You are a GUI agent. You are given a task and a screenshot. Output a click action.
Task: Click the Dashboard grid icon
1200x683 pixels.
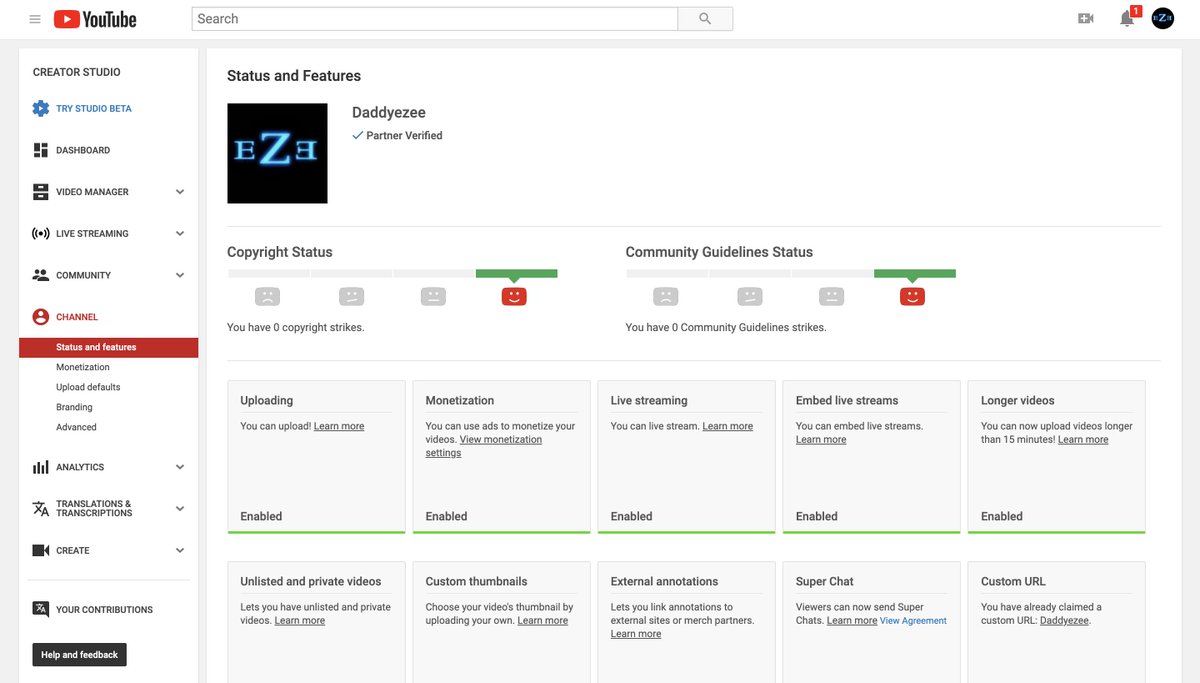40,150
